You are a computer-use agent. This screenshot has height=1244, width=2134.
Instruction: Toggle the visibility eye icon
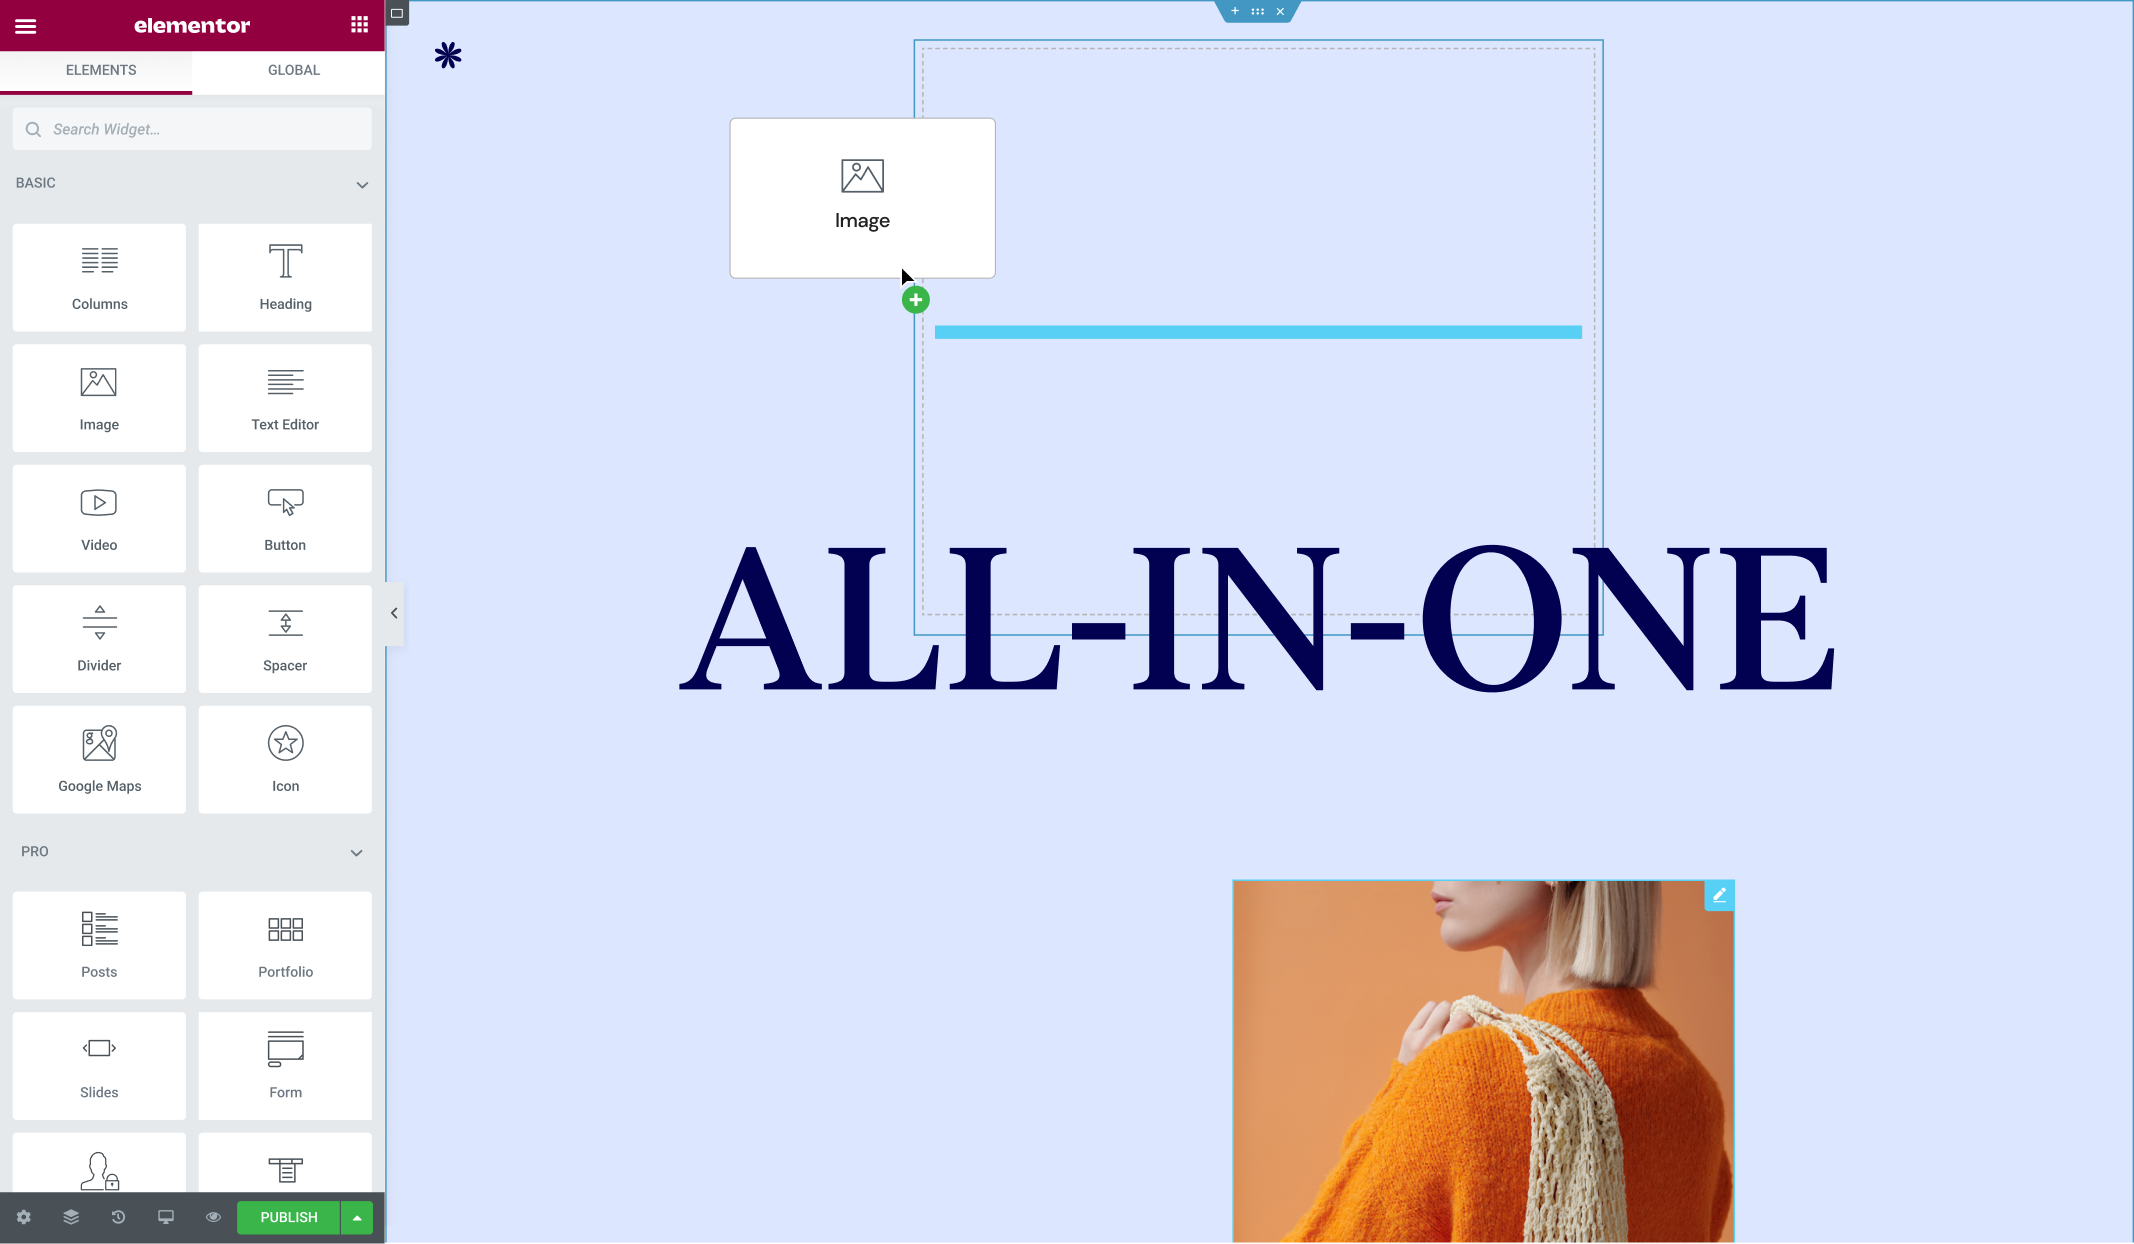click(213, 1217)
